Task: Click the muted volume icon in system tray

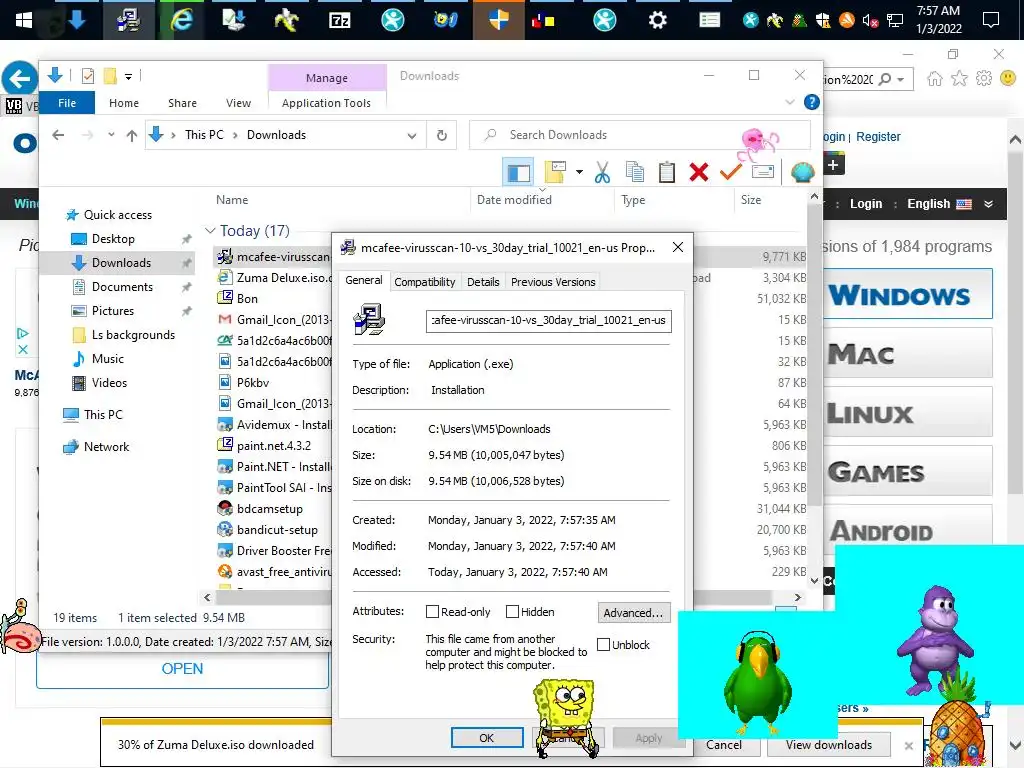Action: tap(870, 21)
